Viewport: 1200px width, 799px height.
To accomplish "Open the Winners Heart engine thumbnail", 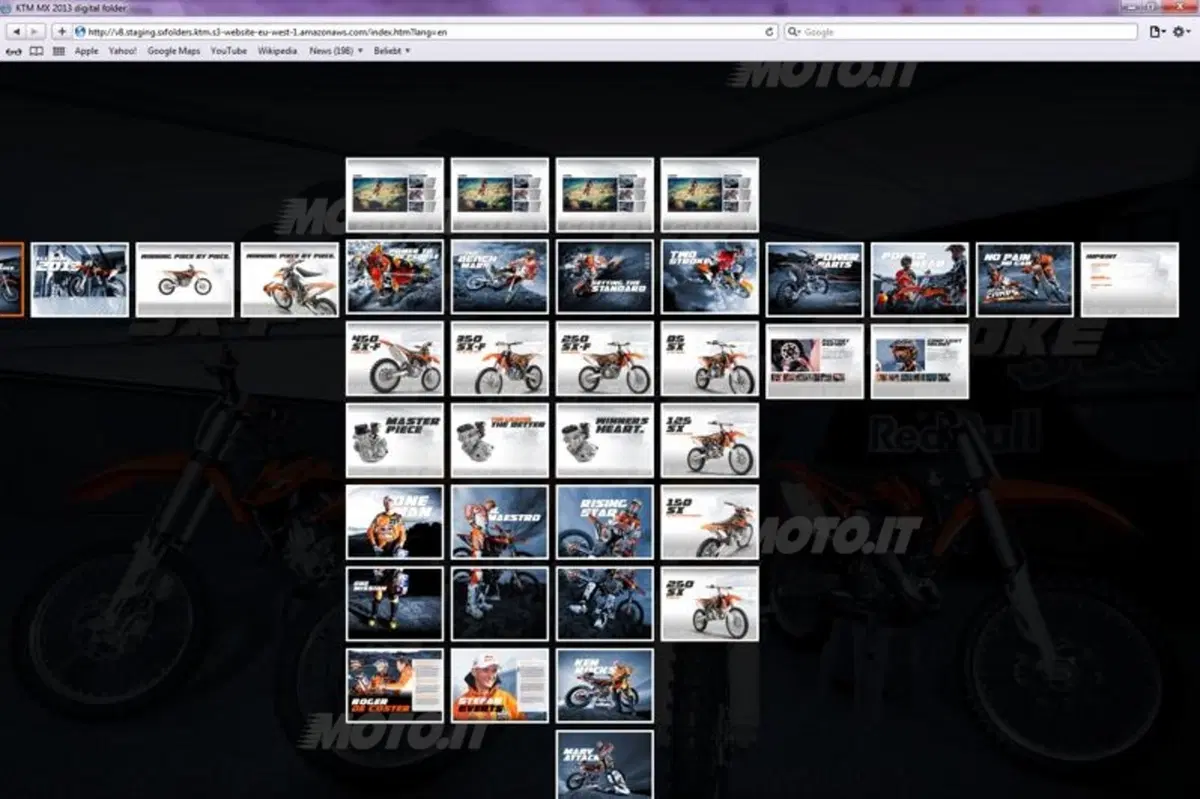I will 605,441.
